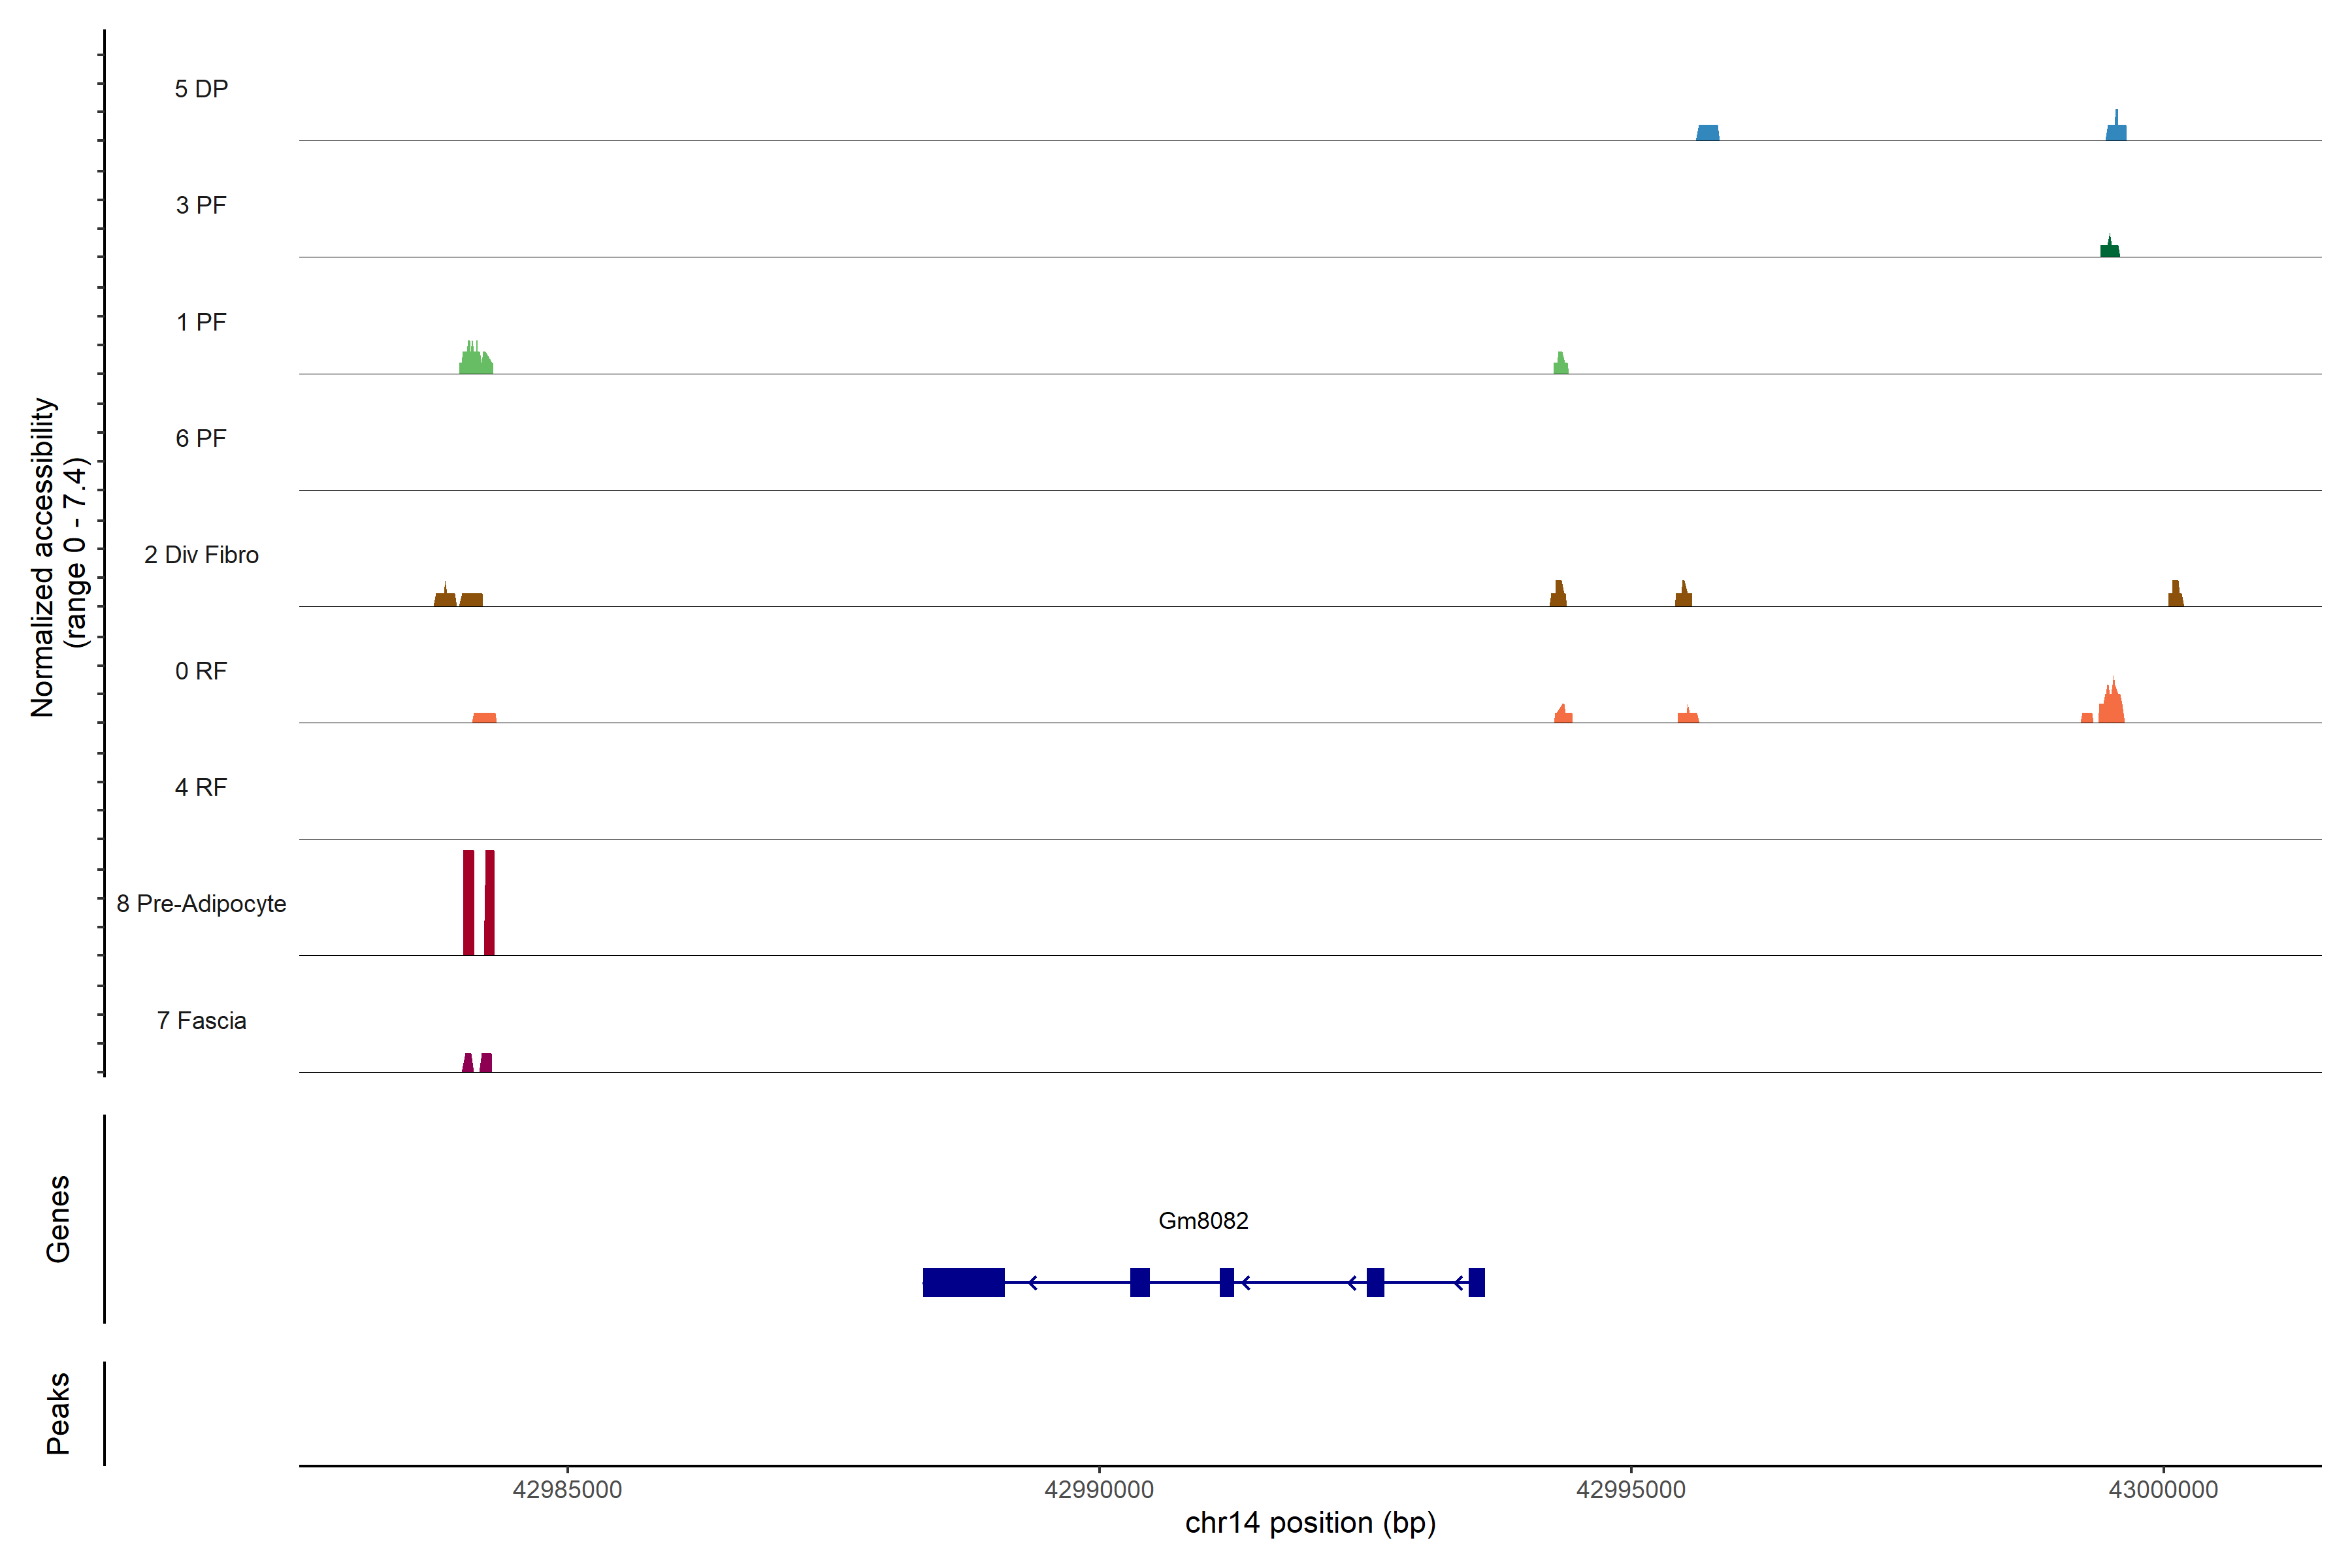This screenshot has width=2352, height=1568.
Task: Click the 8 Pre-Adipocyte track label
Action: (x=201, y=904)
